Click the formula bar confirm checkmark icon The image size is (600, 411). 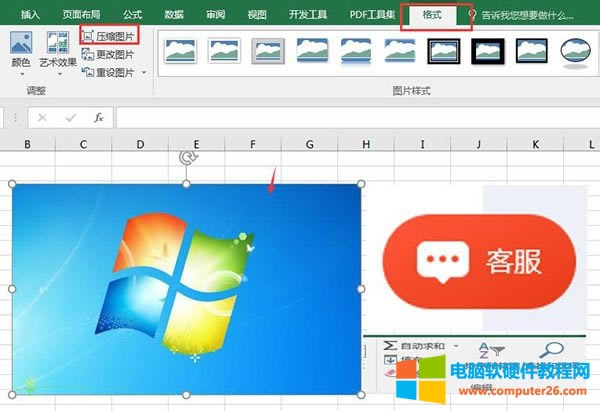pyautogui.click(x=71, y=117)
